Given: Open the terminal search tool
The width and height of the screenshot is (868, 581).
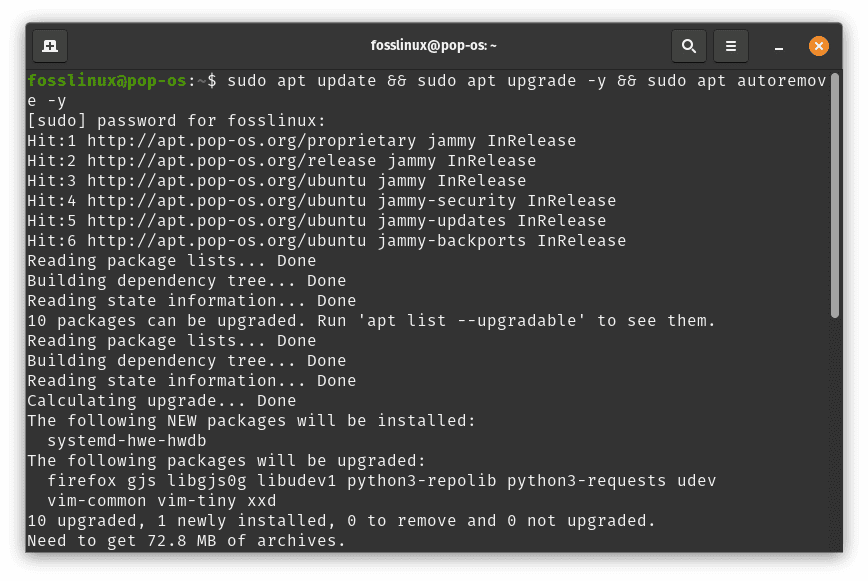Looking at the screenshot, I should (x=689, y=46).
